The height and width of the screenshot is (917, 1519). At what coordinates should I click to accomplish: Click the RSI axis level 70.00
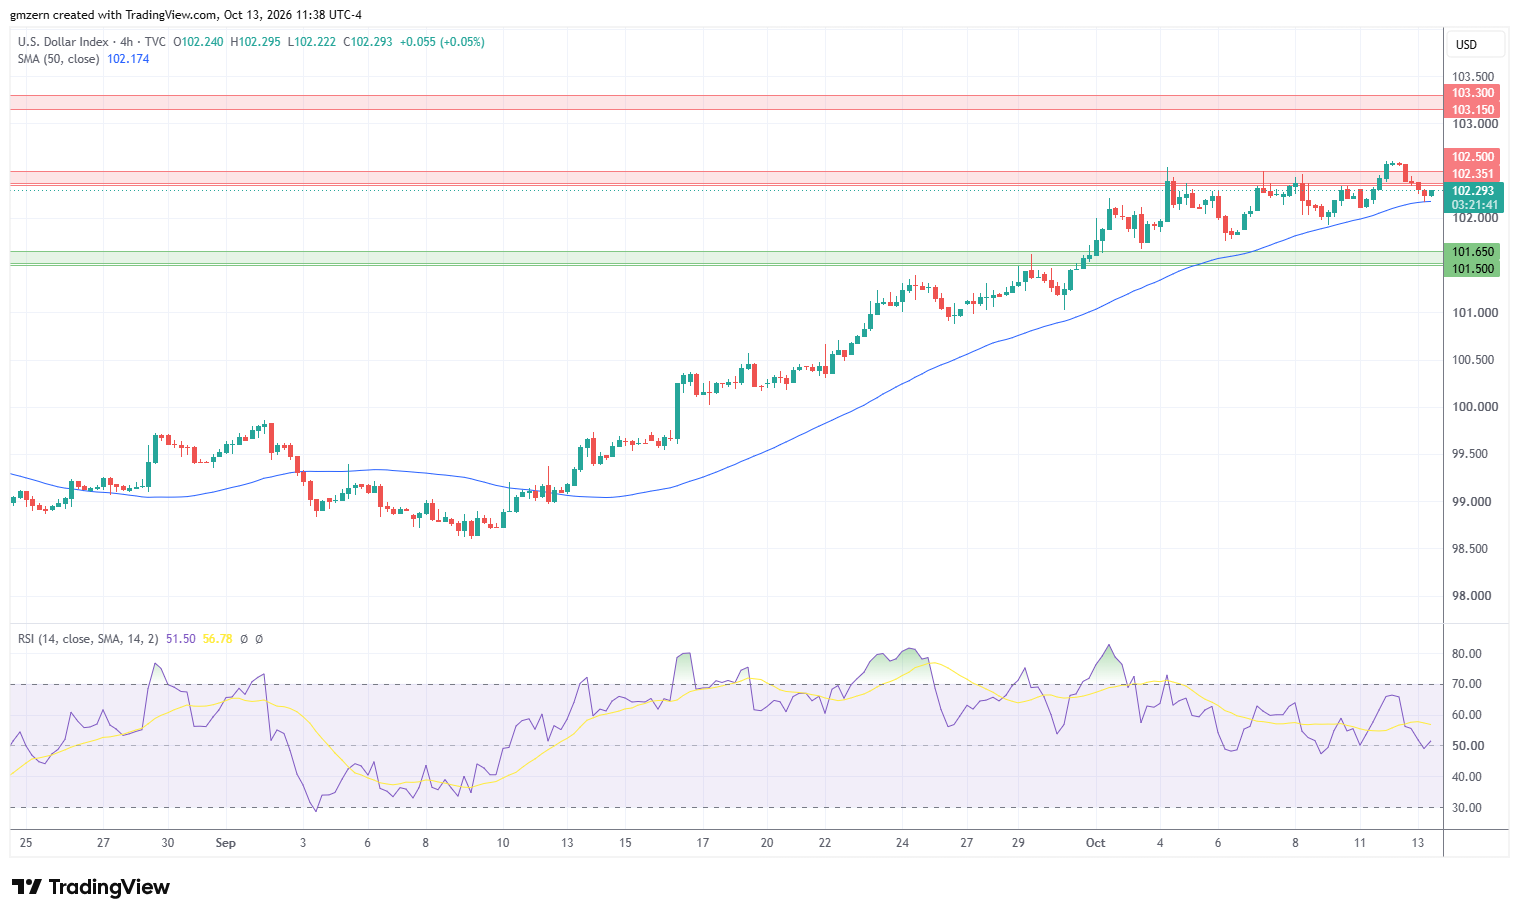[1467, 684]
